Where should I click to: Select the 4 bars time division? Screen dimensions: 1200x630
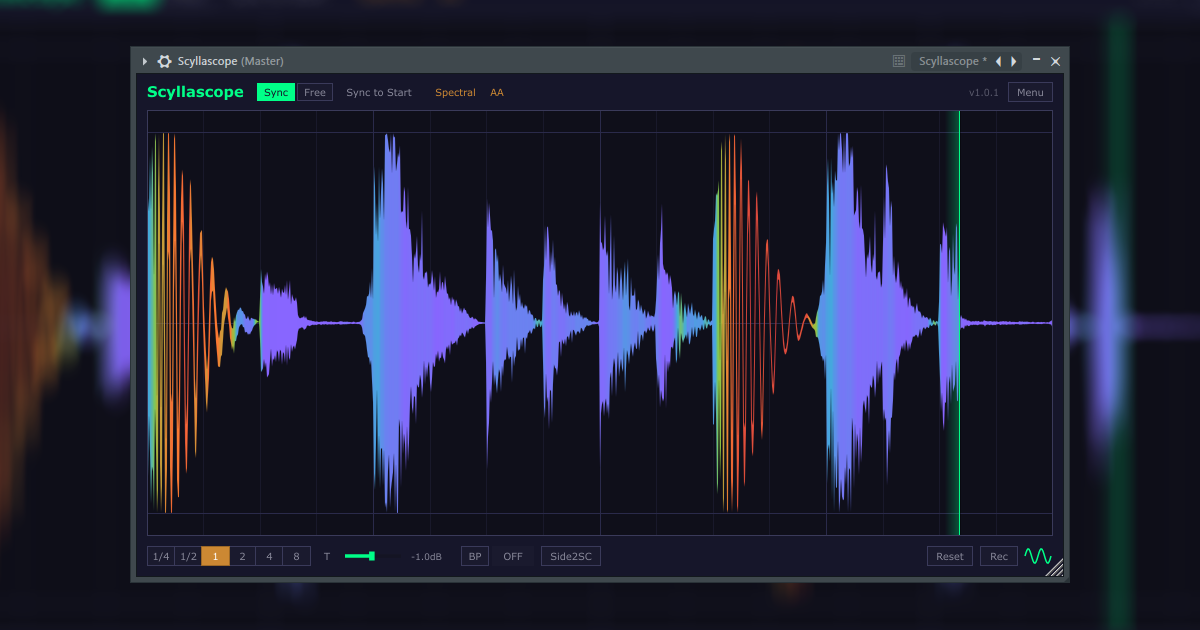tap(268, 556)
